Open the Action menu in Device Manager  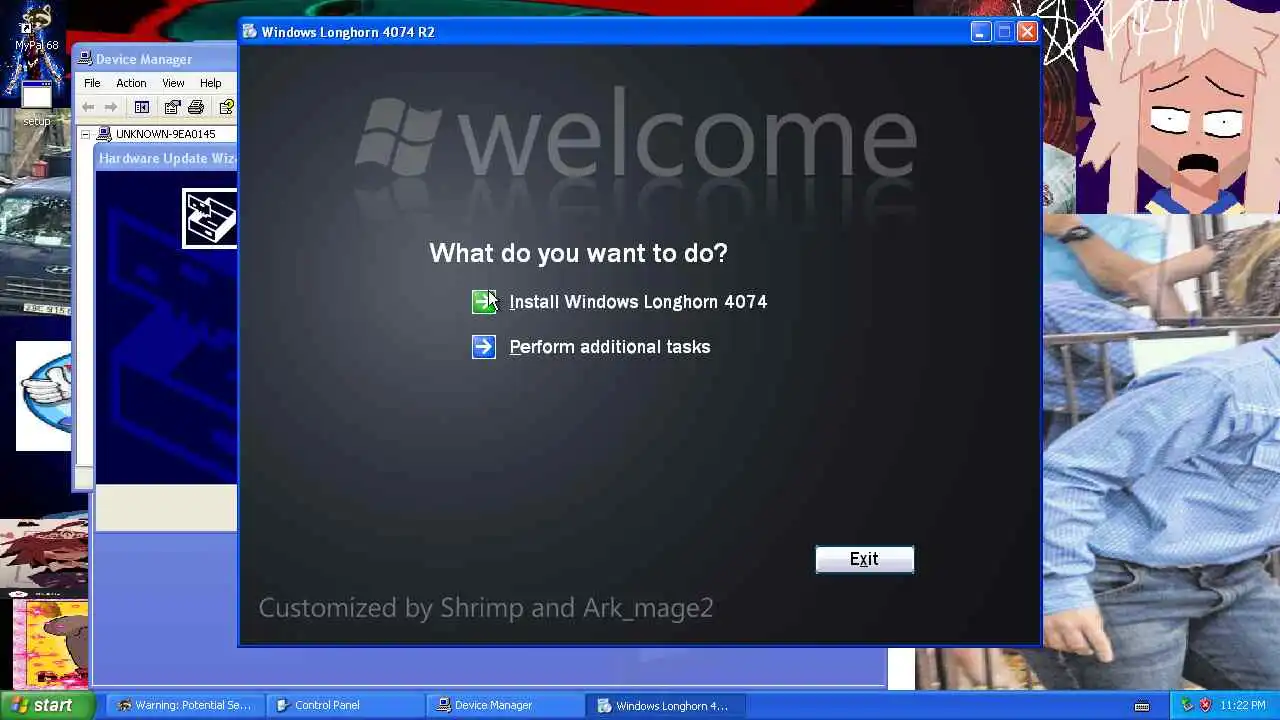coord(131,83)
